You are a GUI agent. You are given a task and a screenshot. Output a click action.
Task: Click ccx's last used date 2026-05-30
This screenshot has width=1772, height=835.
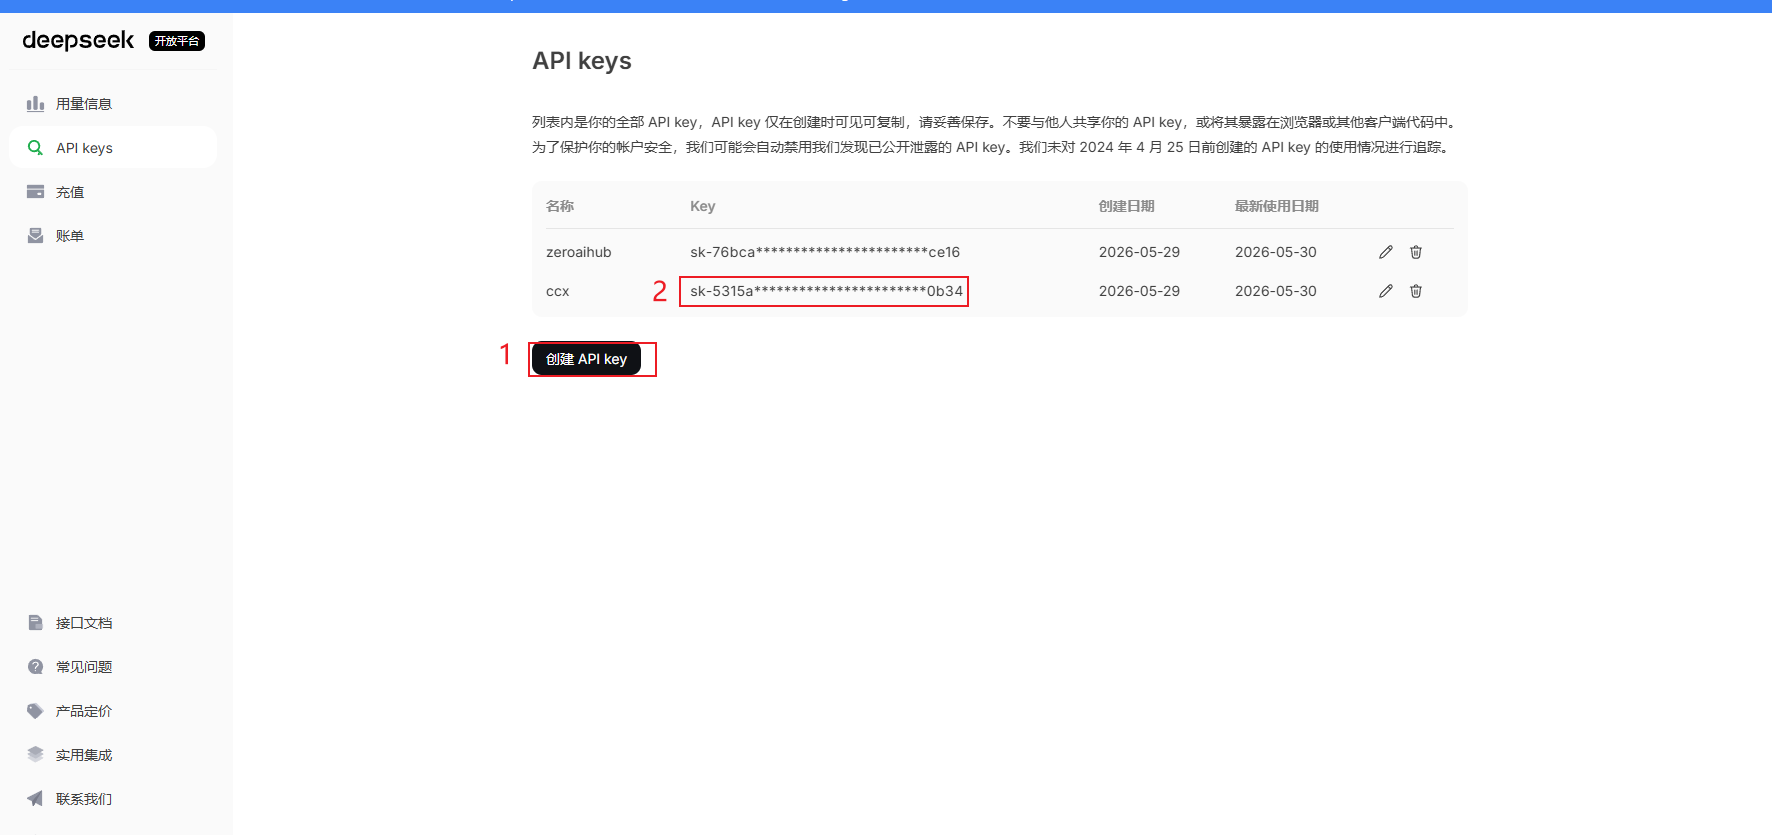point(1276,291)
